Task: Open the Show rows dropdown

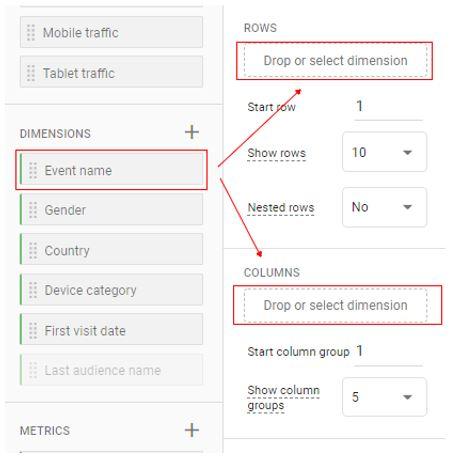Action: click(384, 152)
